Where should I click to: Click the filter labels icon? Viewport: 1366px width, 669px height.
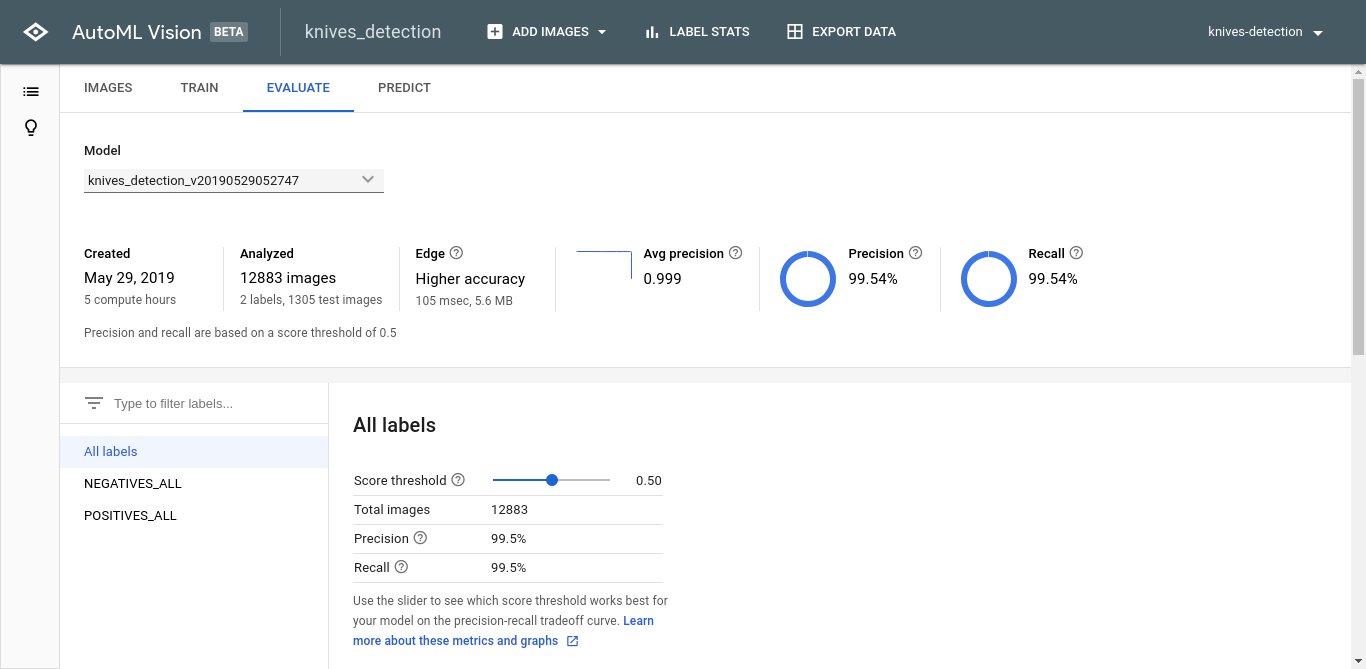tap(94, 403)
